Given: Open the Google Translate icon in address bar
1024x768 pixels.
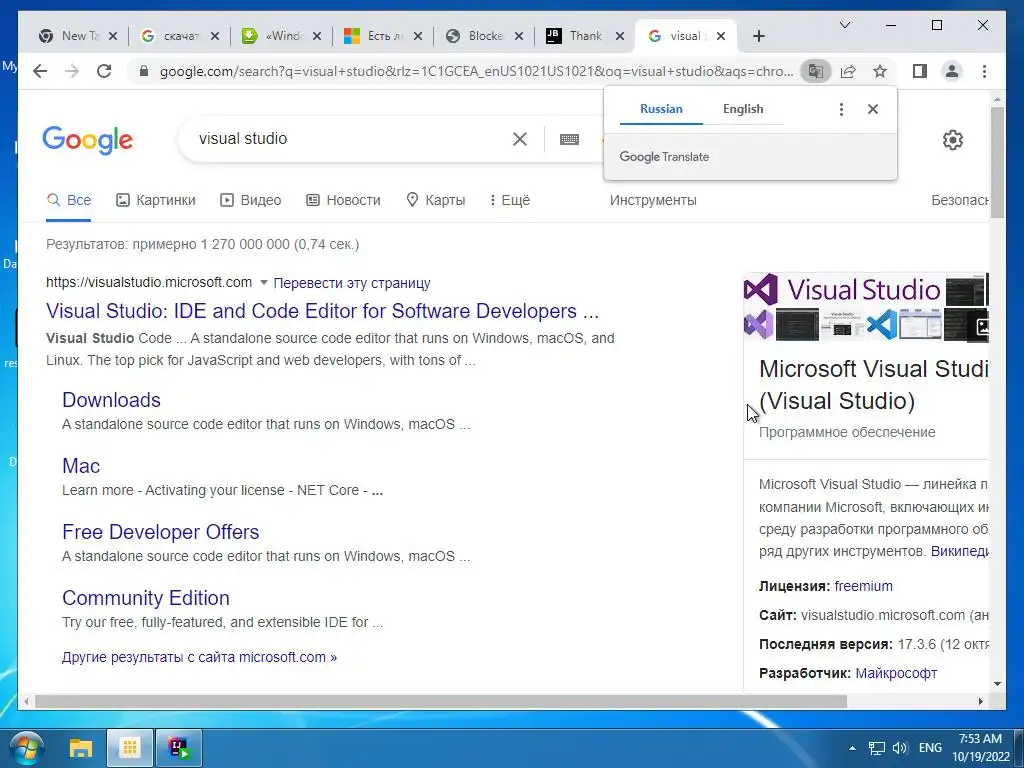Looking at the screenshot, I should tap(816, 71).
